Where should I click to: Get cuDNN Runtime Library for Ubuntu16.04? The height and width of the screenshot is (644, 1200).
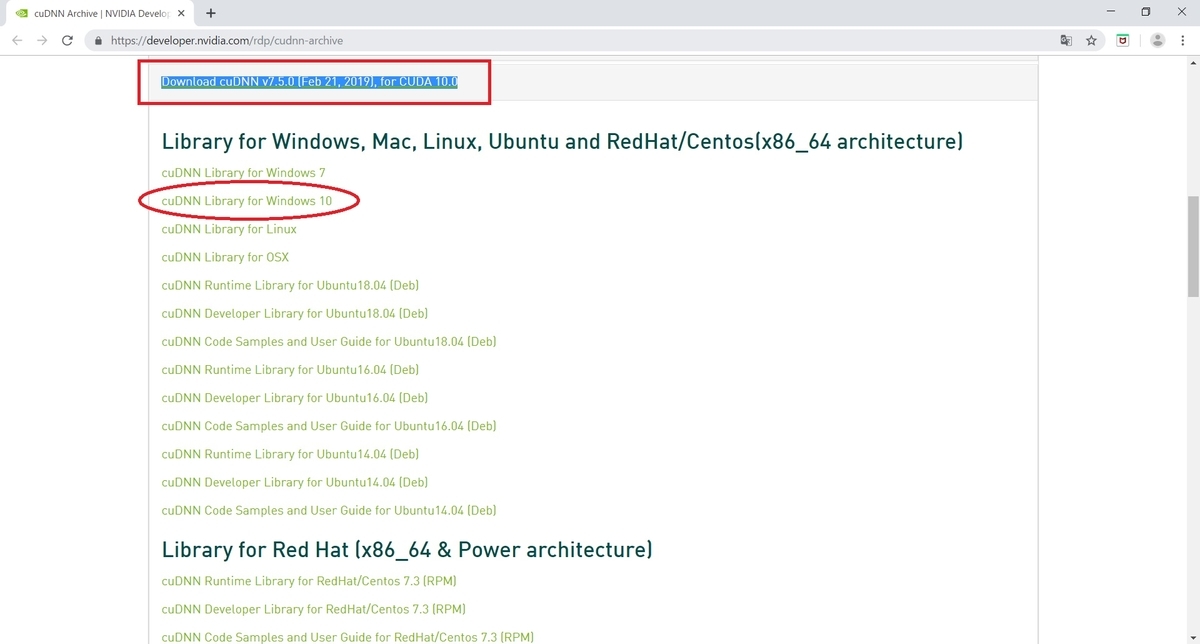click(290, 369)
